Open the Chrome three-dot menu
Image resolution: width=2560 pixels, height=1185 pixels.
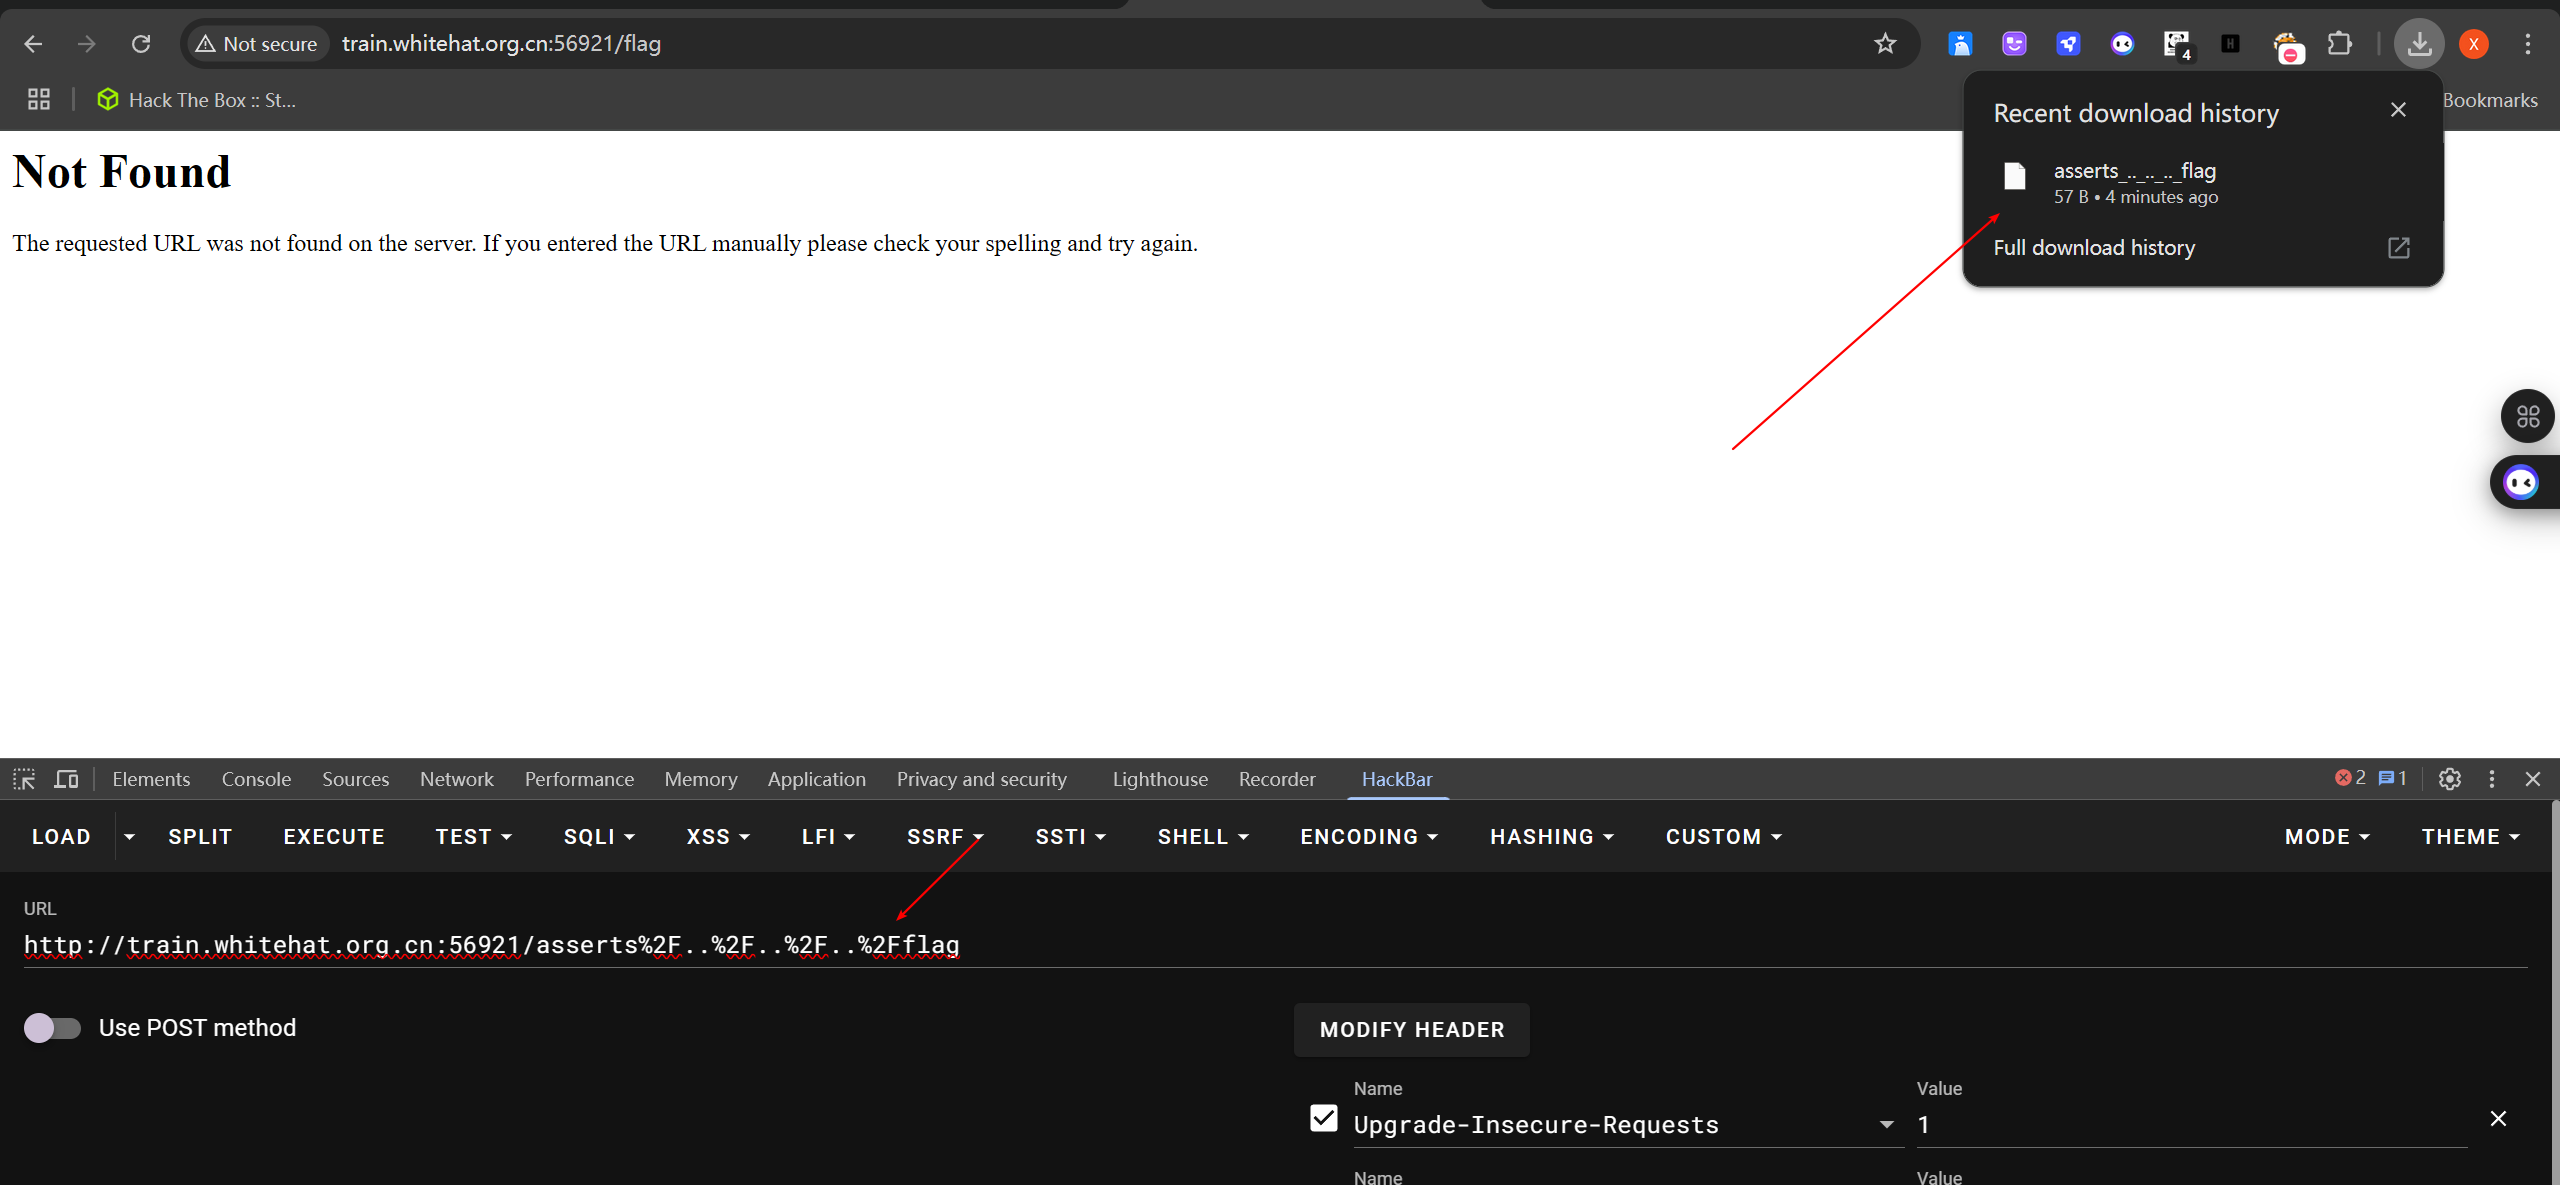click(x=2528, y=44)
